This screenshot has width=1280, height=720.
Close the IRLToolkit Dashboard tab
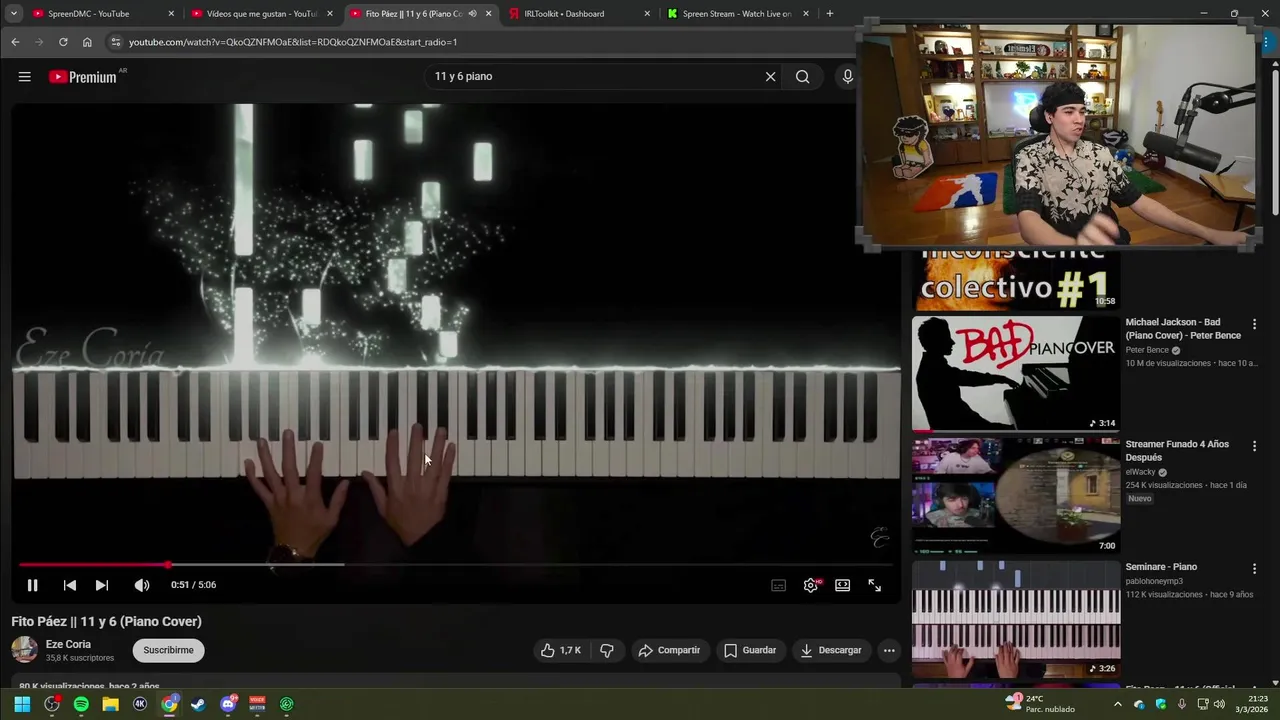[647, 14]
